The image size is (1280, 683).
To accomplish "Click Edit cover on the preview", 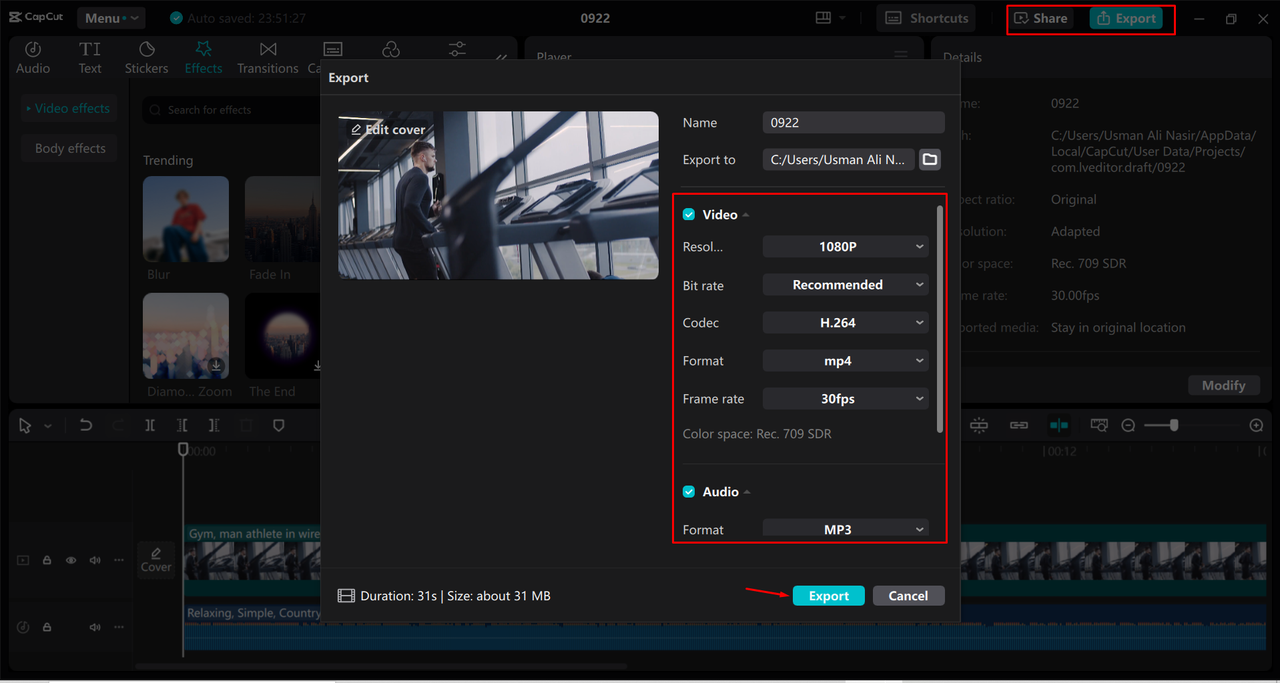I will [388, 129].
